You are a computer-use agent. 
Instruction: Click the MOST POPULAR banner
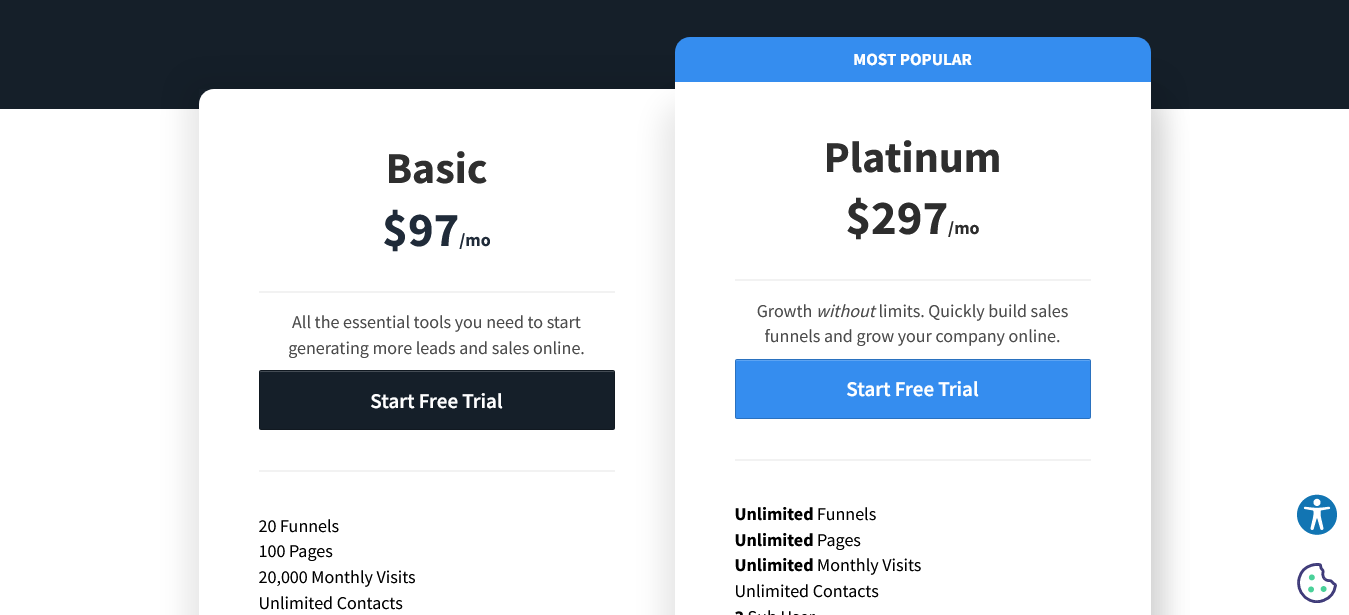point(912,59)
